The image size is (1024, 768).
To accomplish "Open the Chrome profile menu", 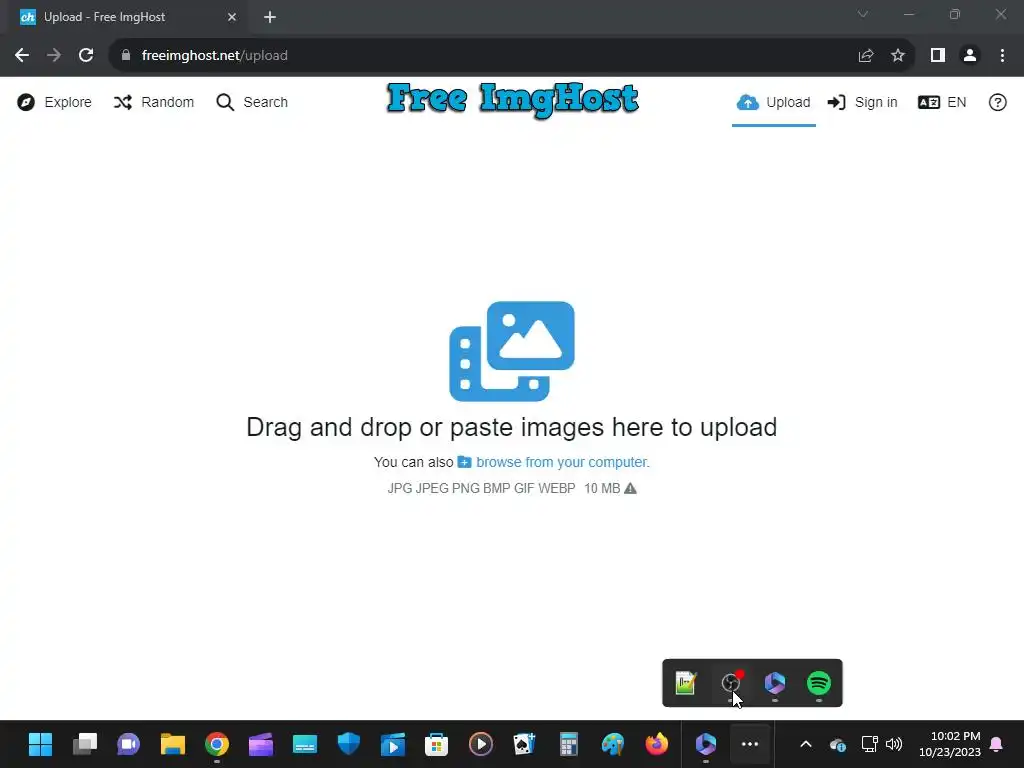I will 970,56.
